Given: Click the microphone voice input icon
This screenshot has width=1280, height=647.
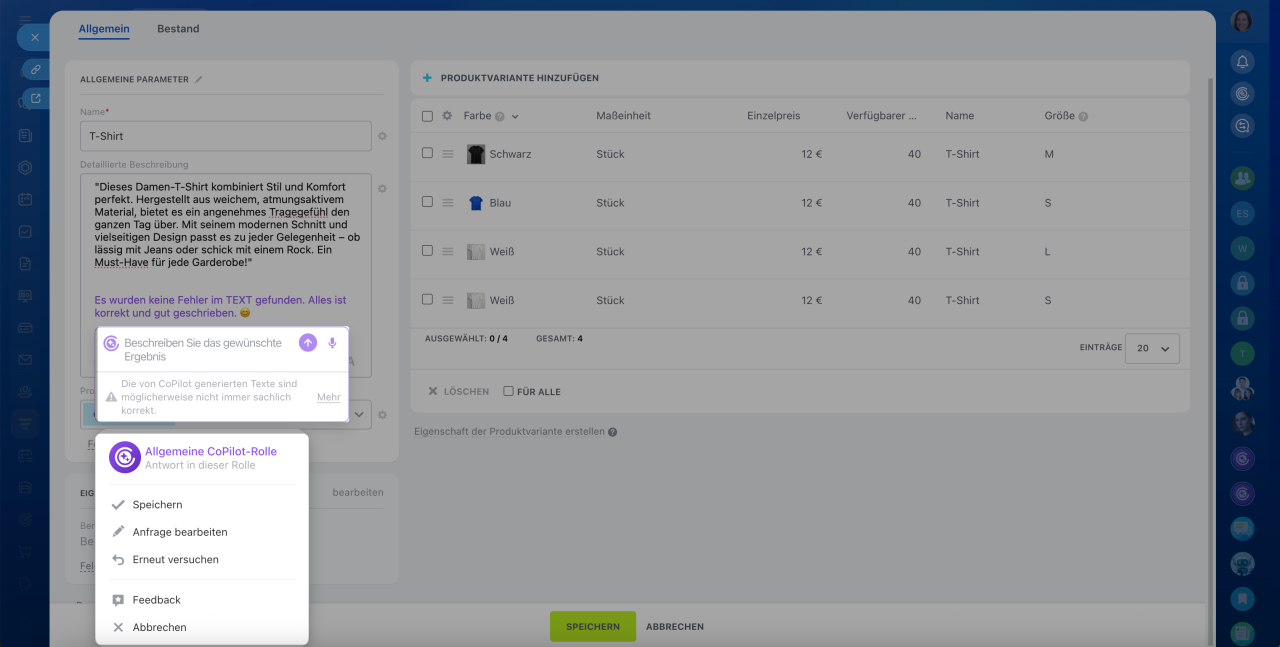Looking at the screenshot, I should 333,343.
